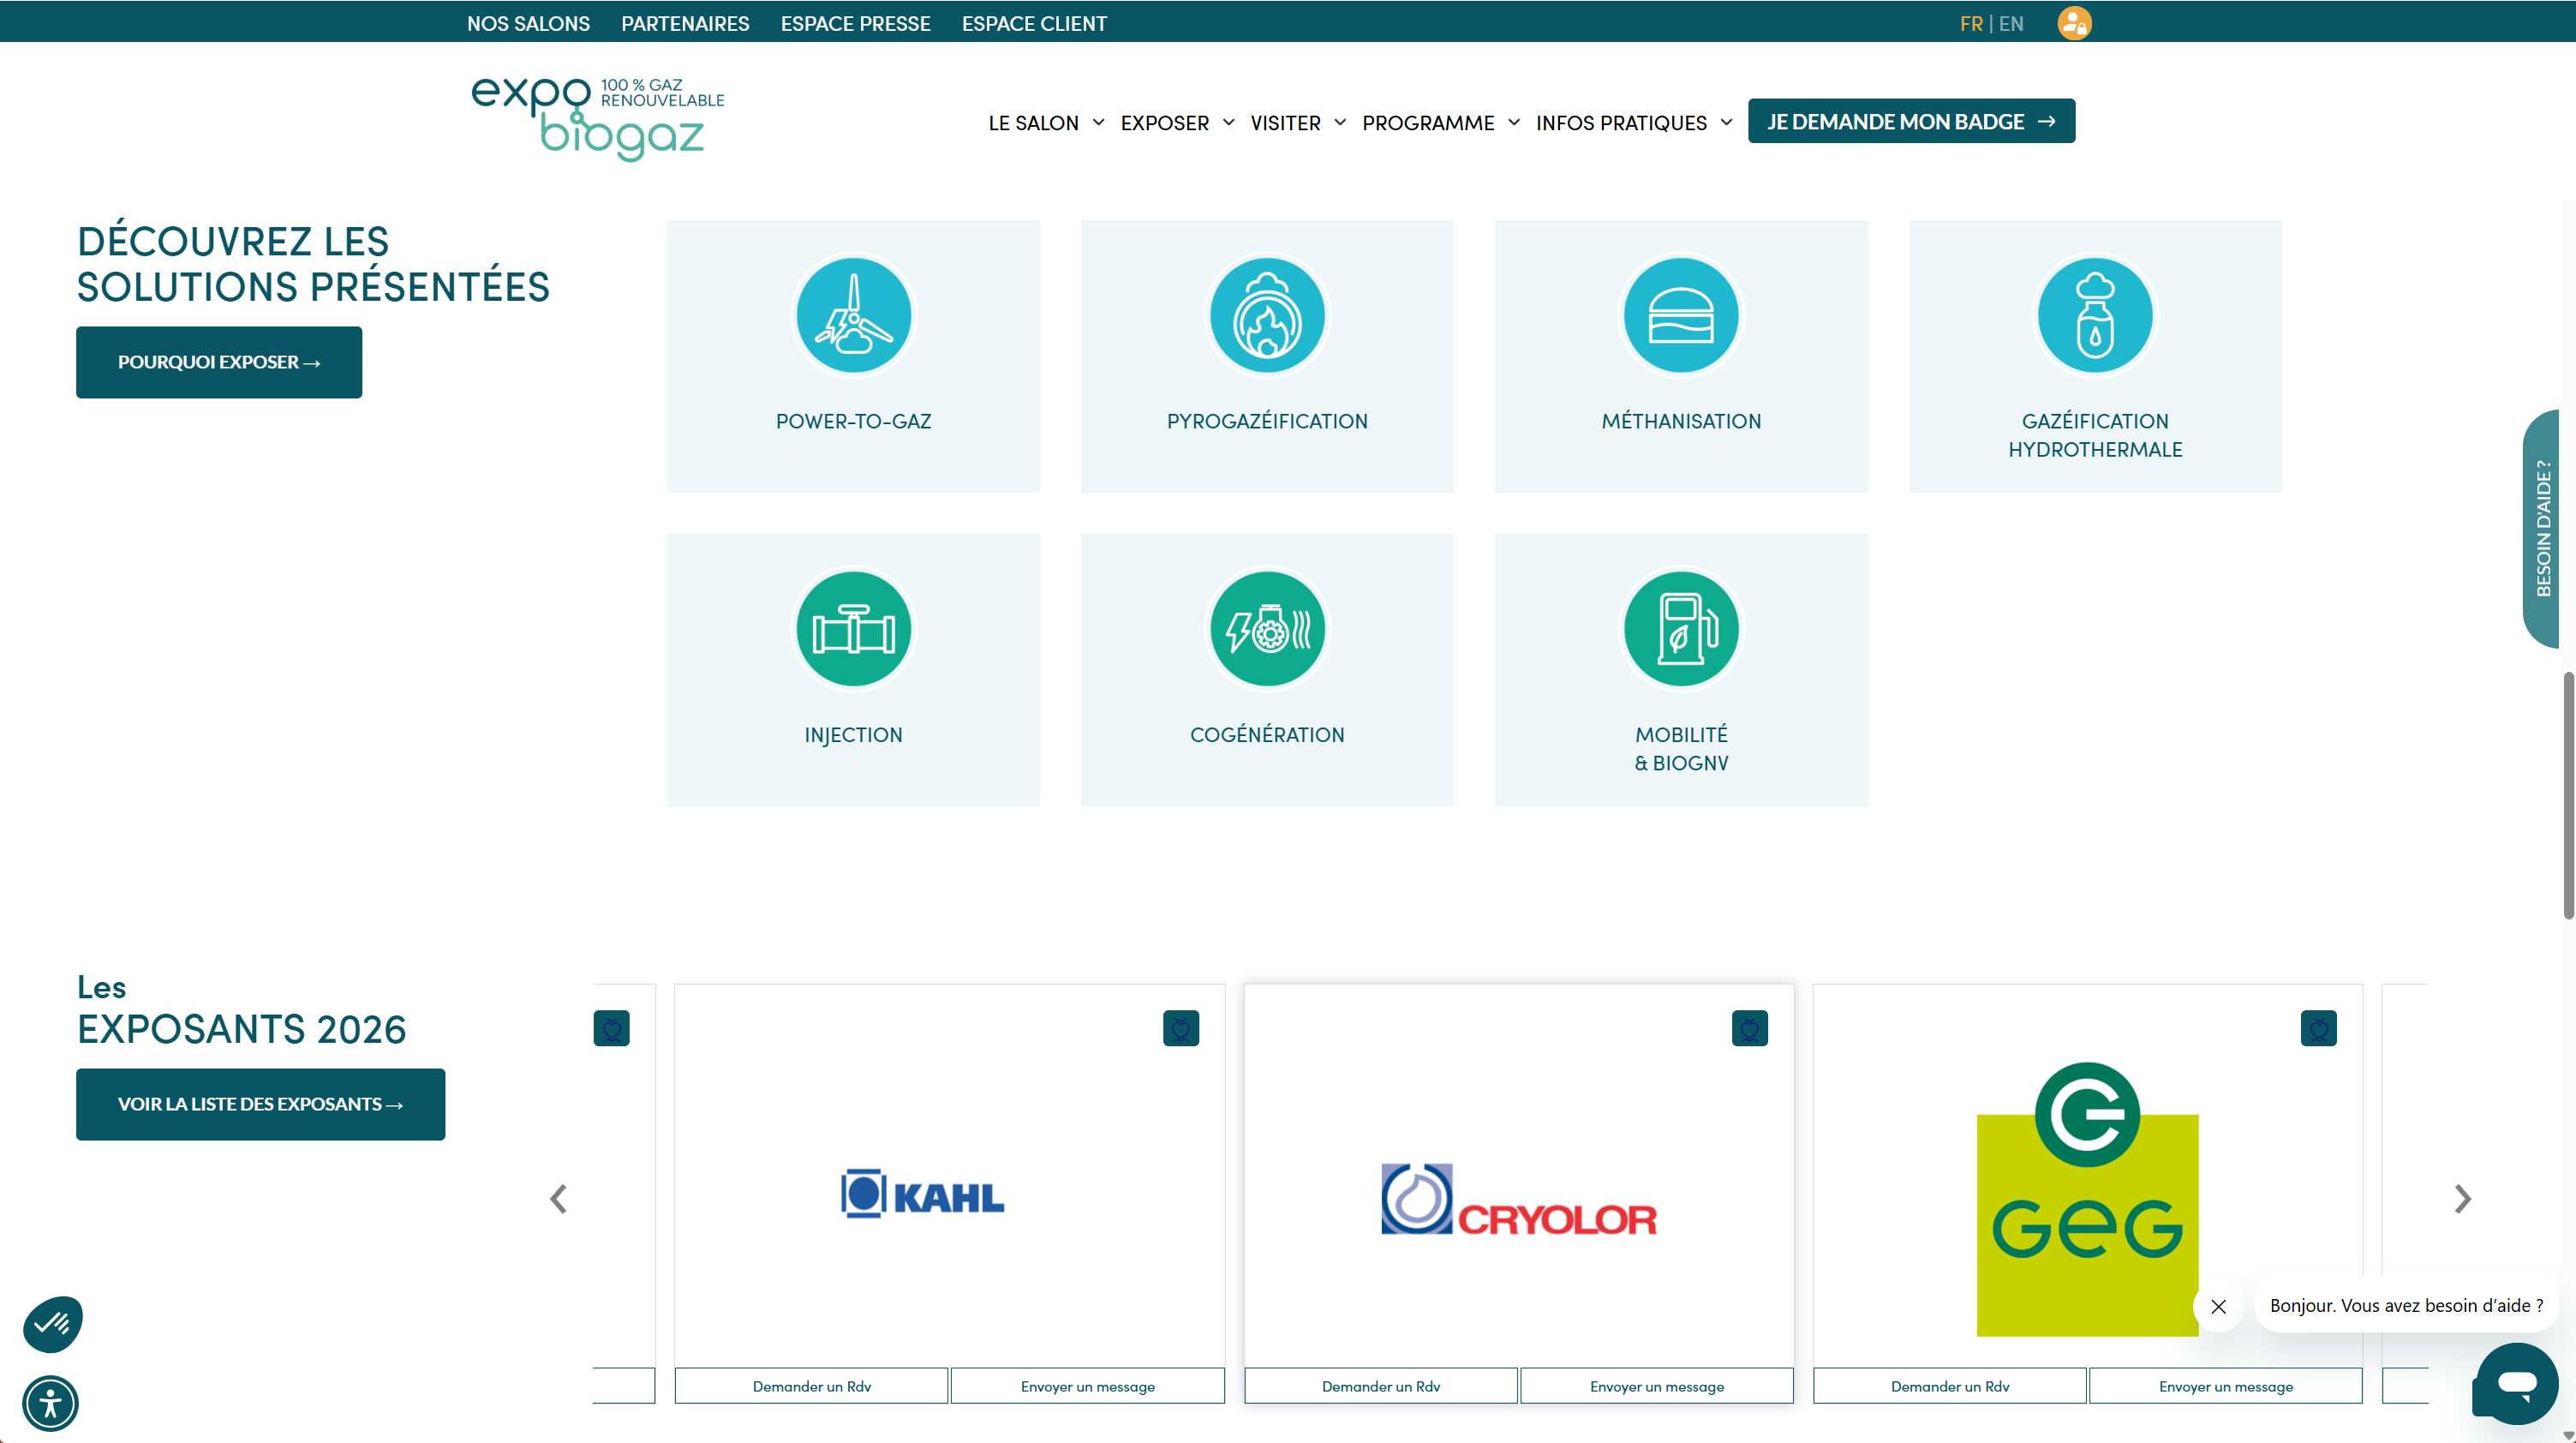Click Voir la liste des exposants button
Screen dimensions: 2576x1443
tap(260, 1104)
